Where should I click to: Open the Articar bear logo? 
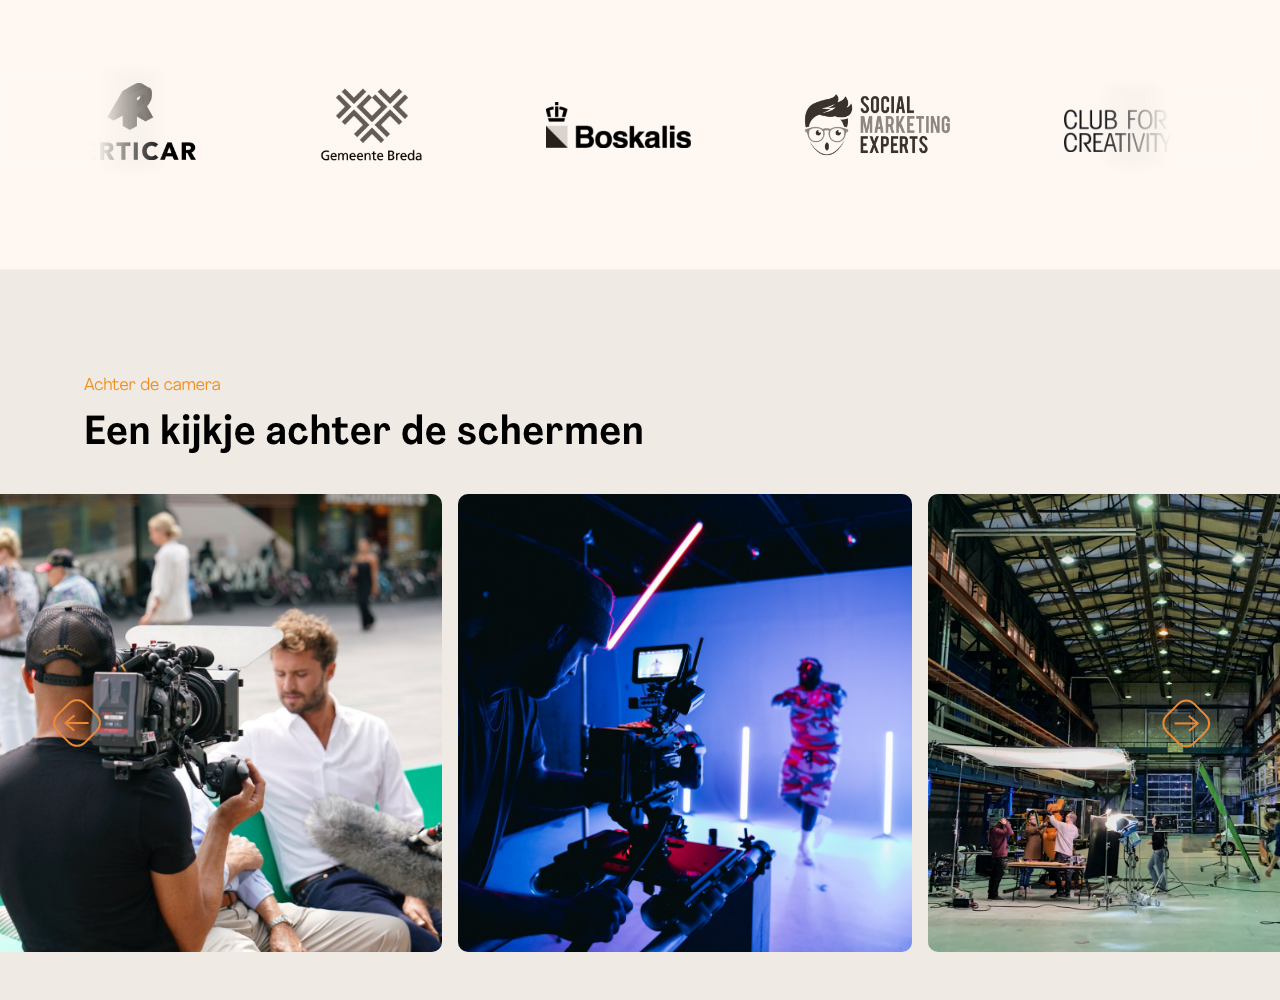pos(147,122)
